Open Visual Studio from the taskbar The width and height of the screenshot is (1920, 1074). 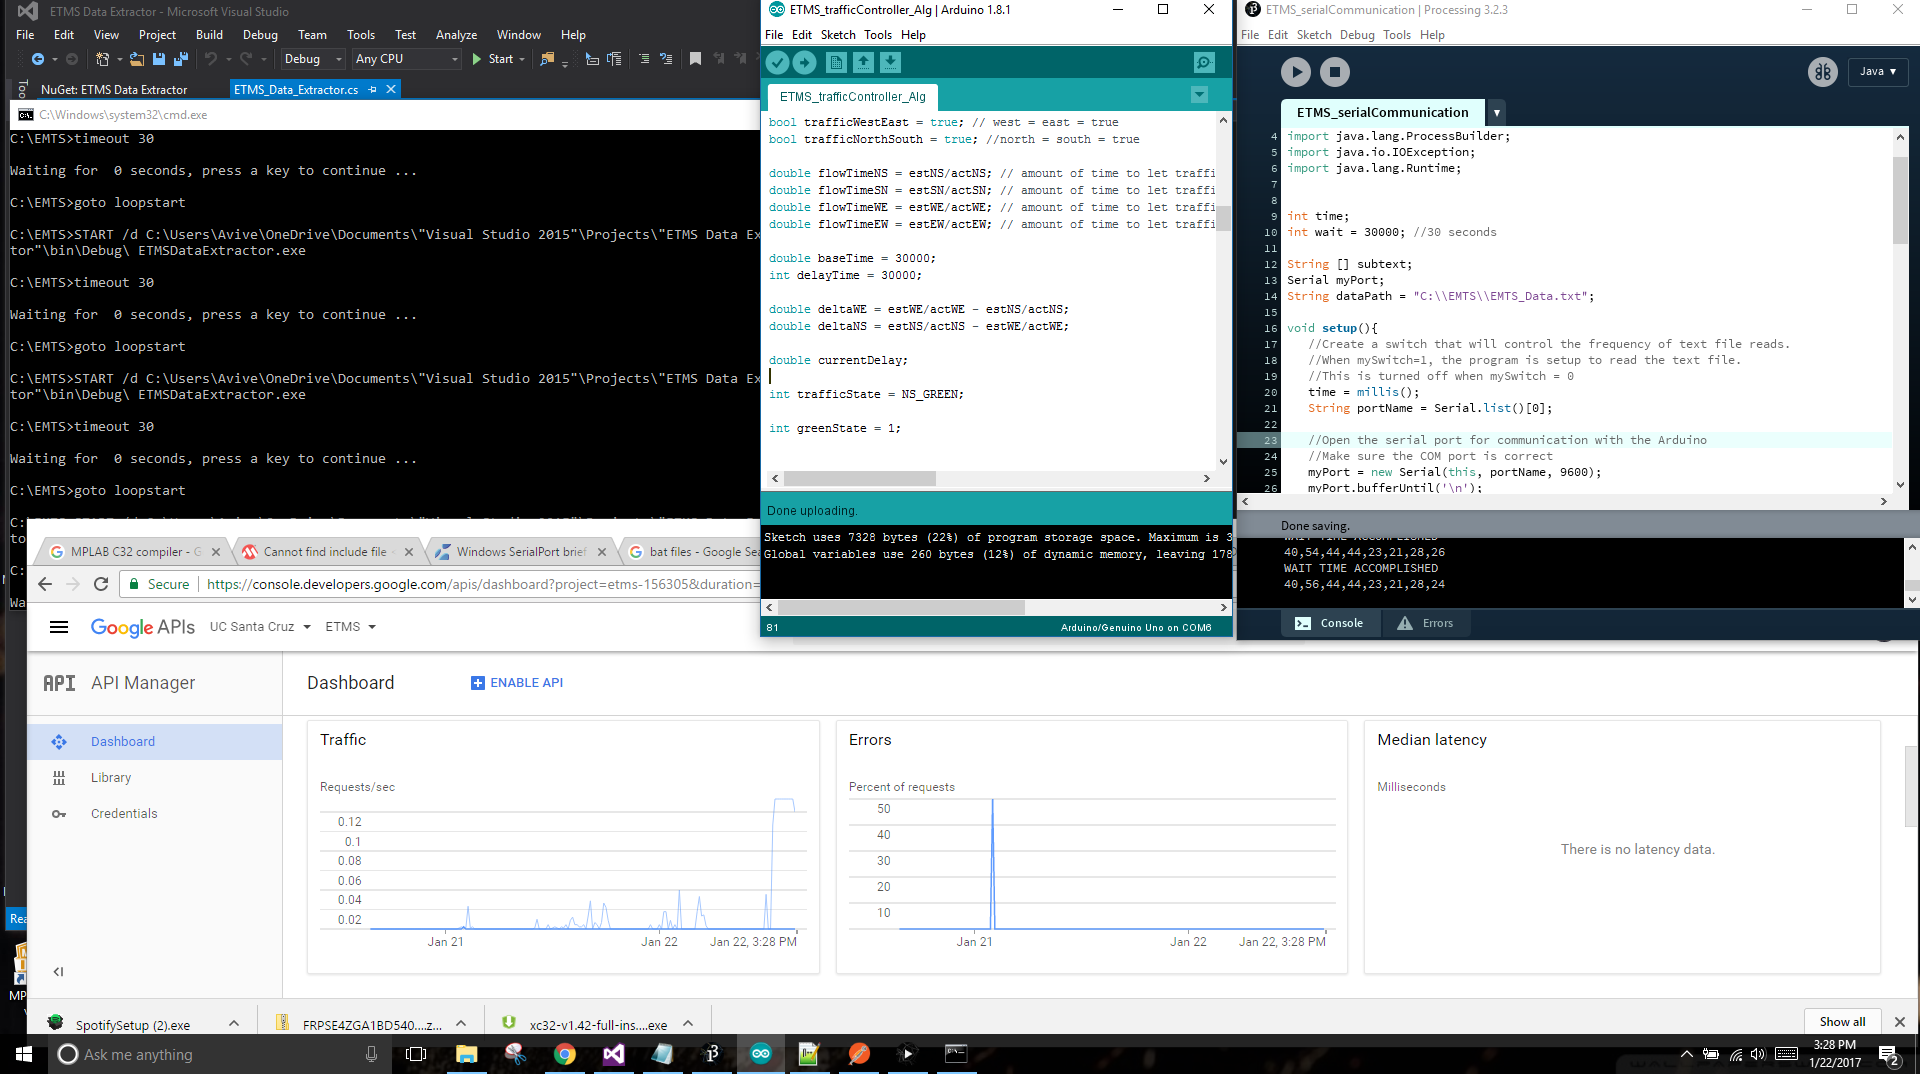point(614,1054)
